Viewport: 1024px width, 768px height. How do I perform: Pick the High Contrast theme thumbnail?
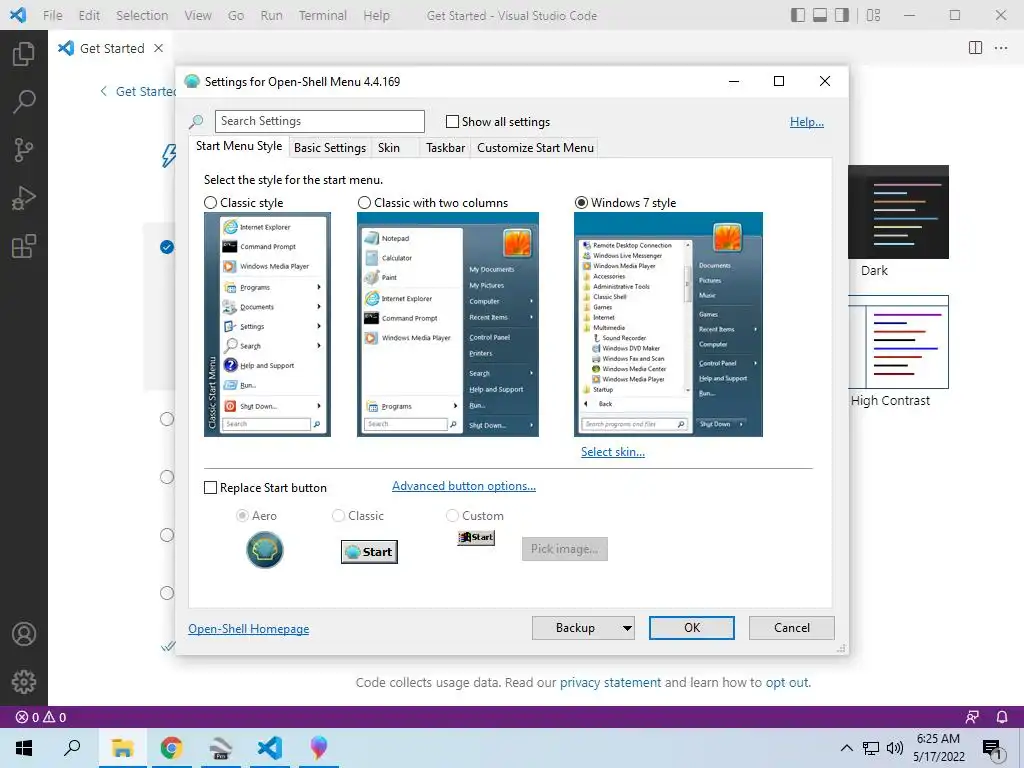coord(899,342)
